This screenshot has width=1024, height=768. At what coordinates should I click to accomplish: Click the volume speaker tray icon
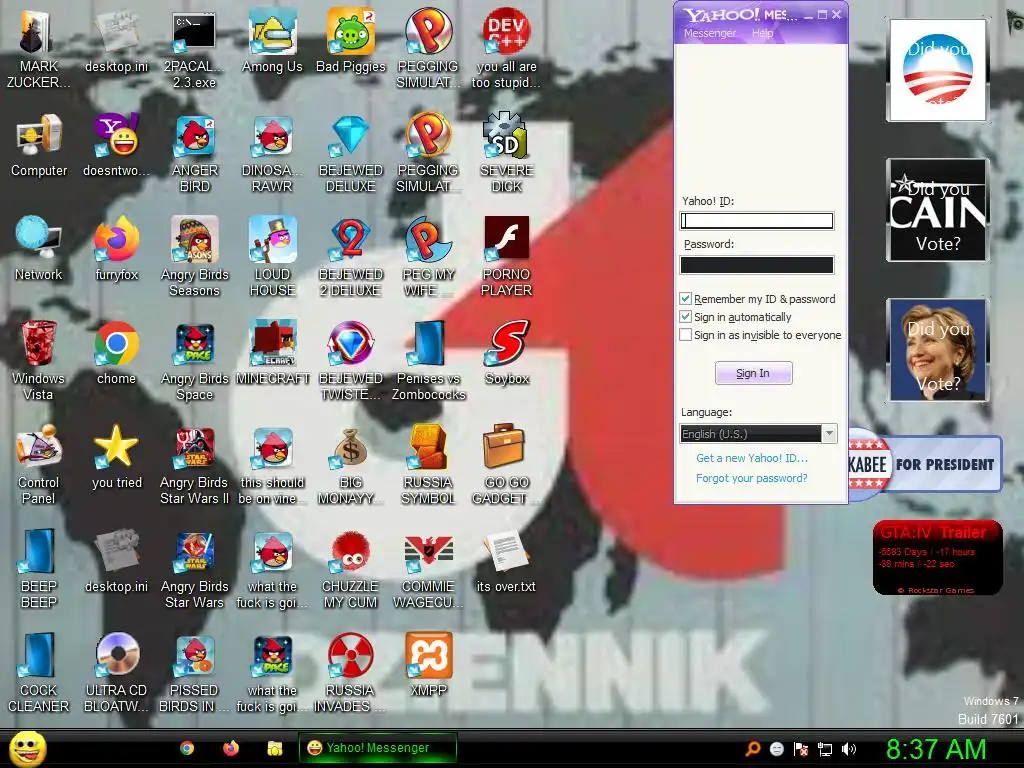(x=848, y=749)
